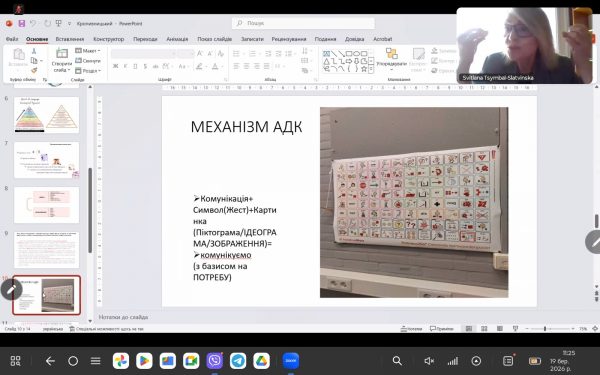Click the purple Save icon in title bar
Image resolution: width=600 pixels, height=375 pixels.
(x=21, y=23)
